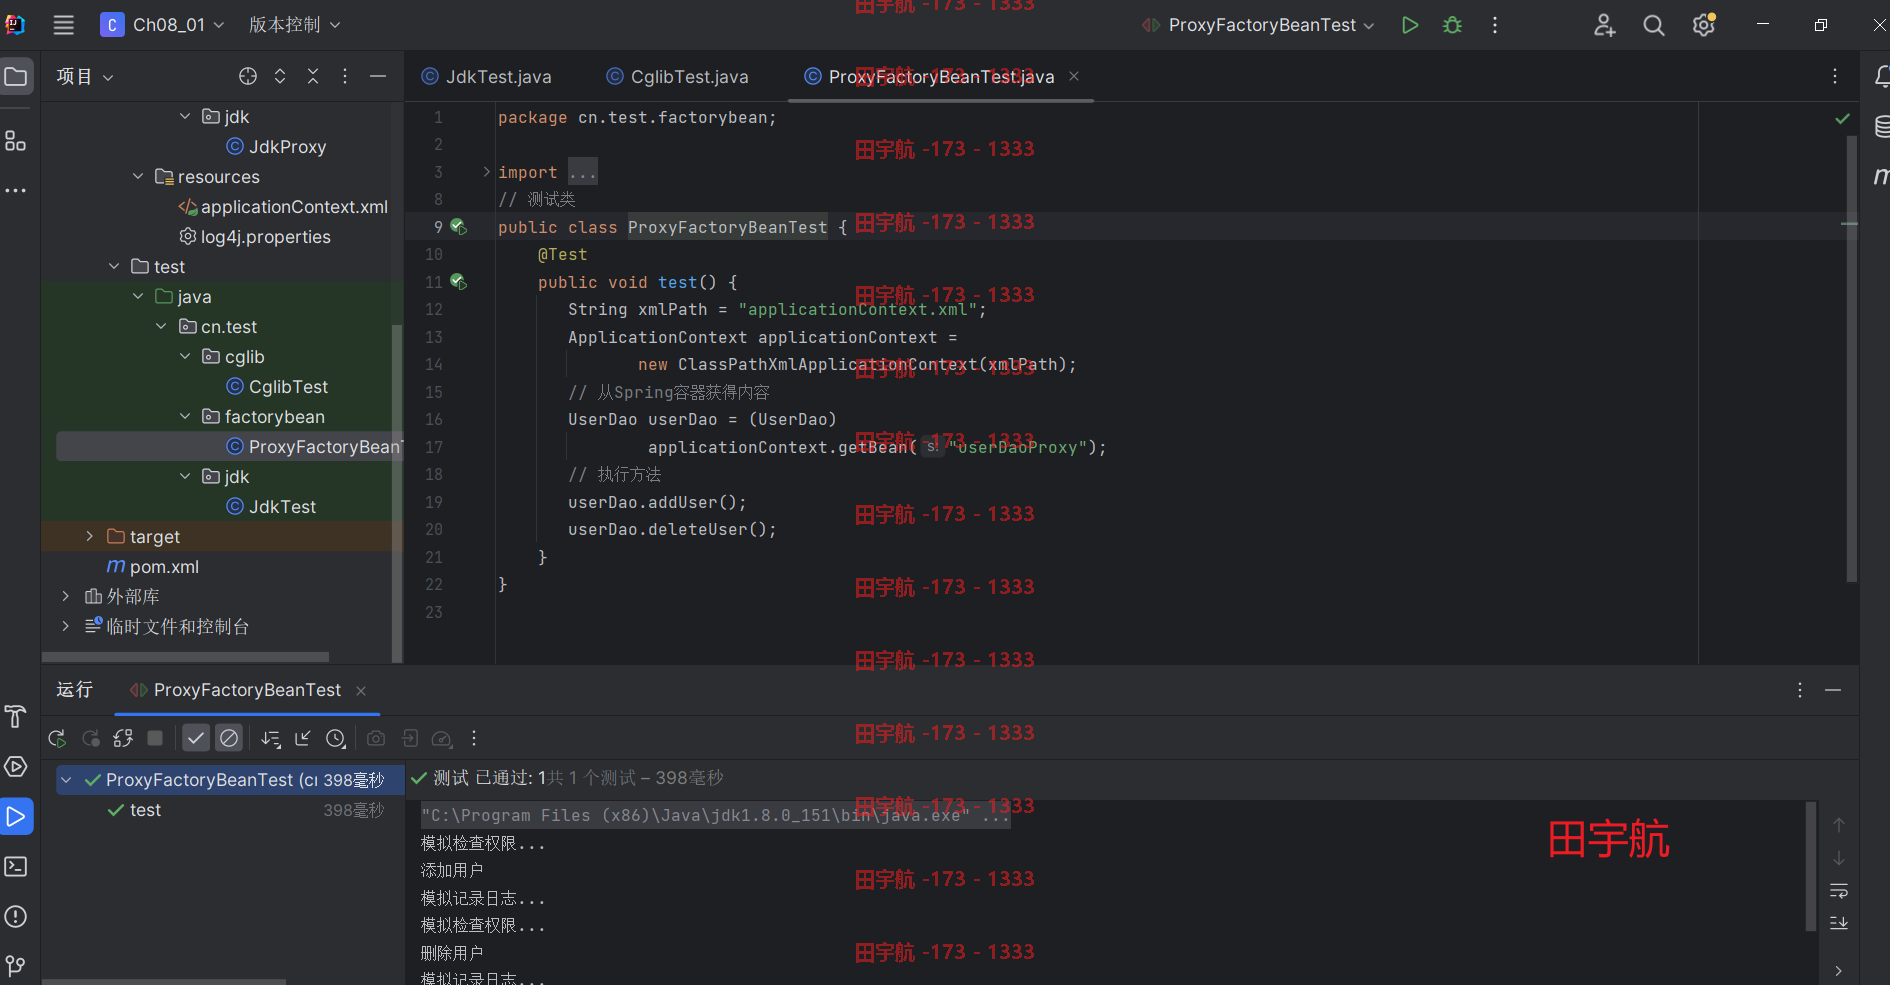Expand the target folder
Image resolution: width=1890 pixels, height=985 pixels.
pos(89,536)
